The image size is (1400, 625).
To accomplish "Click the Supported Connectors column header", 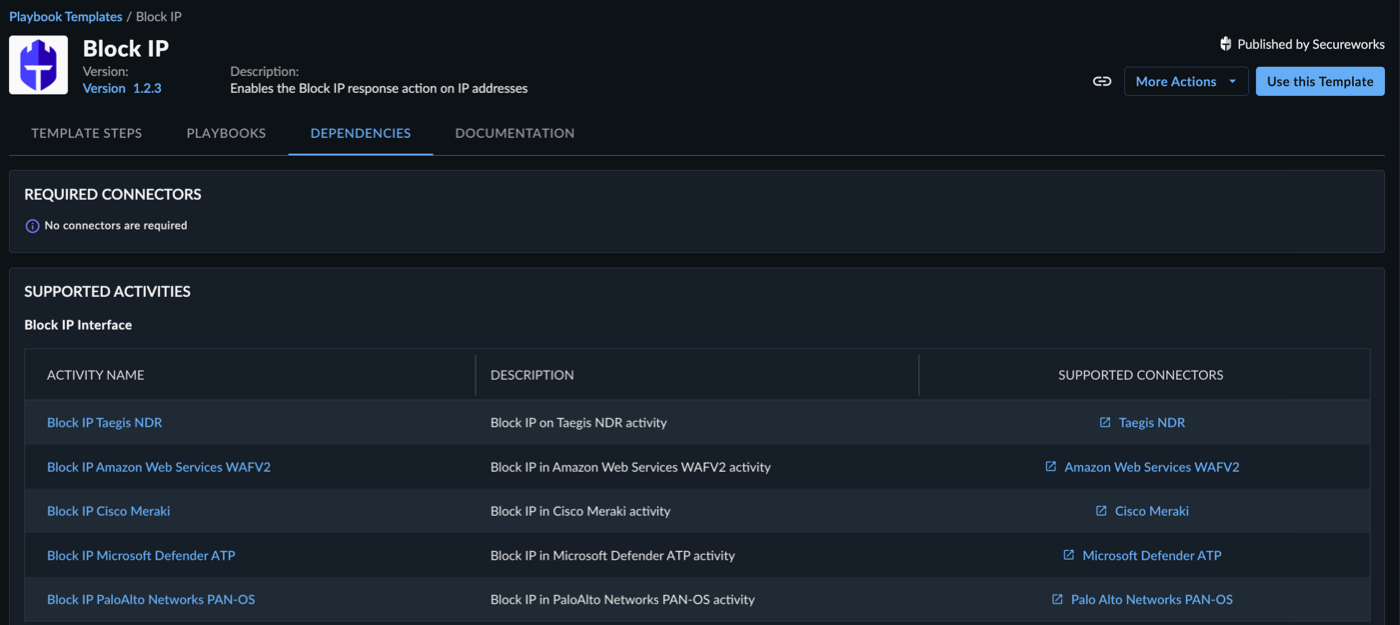I will click(1141, 375).
